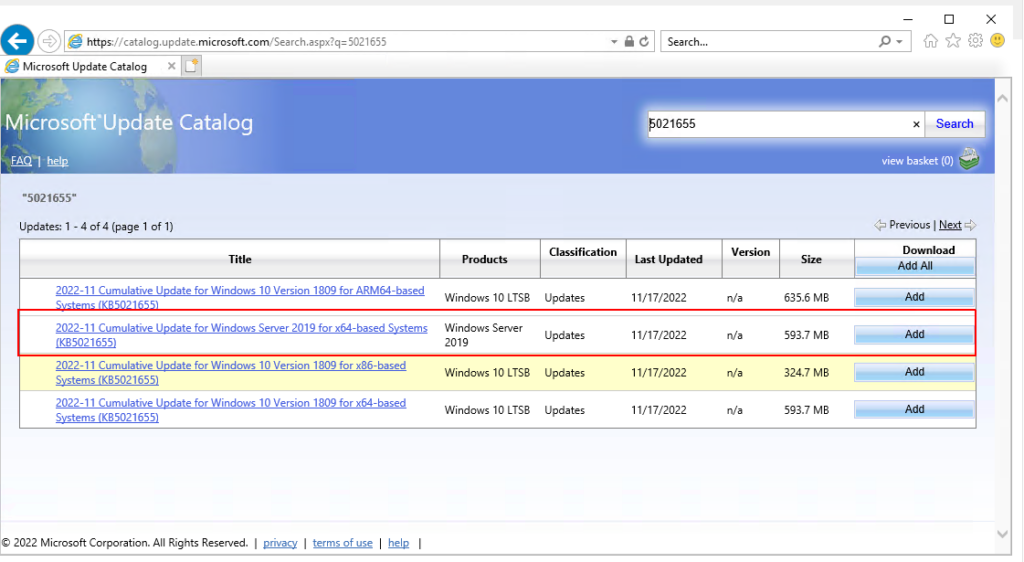
Task: Click the Previous arrow icon
Action: point(880,225)
